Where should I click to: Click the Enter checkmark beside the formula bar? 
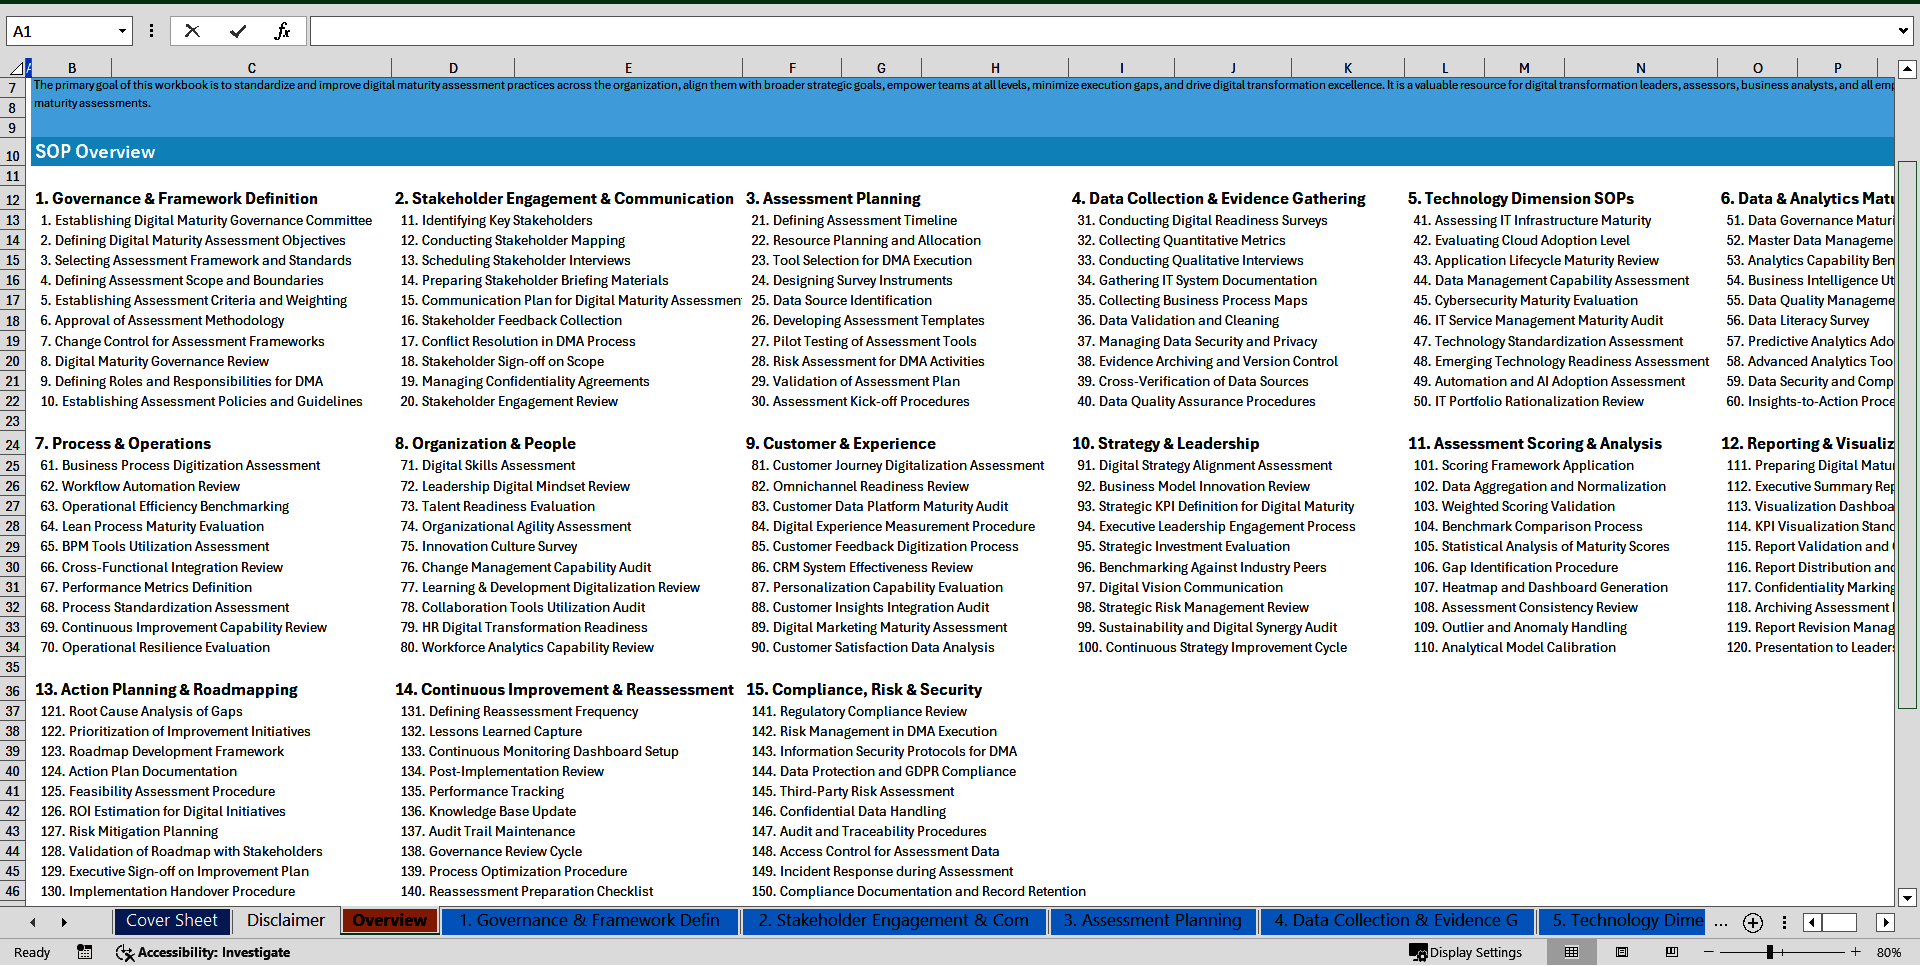(239, 30)
